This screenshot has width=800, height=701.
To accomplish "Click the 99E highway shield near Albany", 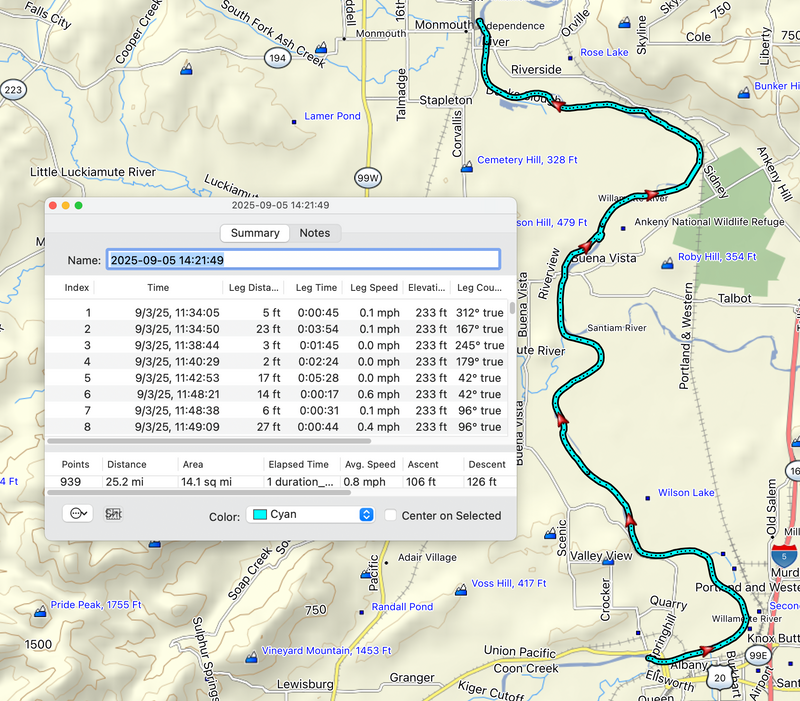I will point(758,656).
